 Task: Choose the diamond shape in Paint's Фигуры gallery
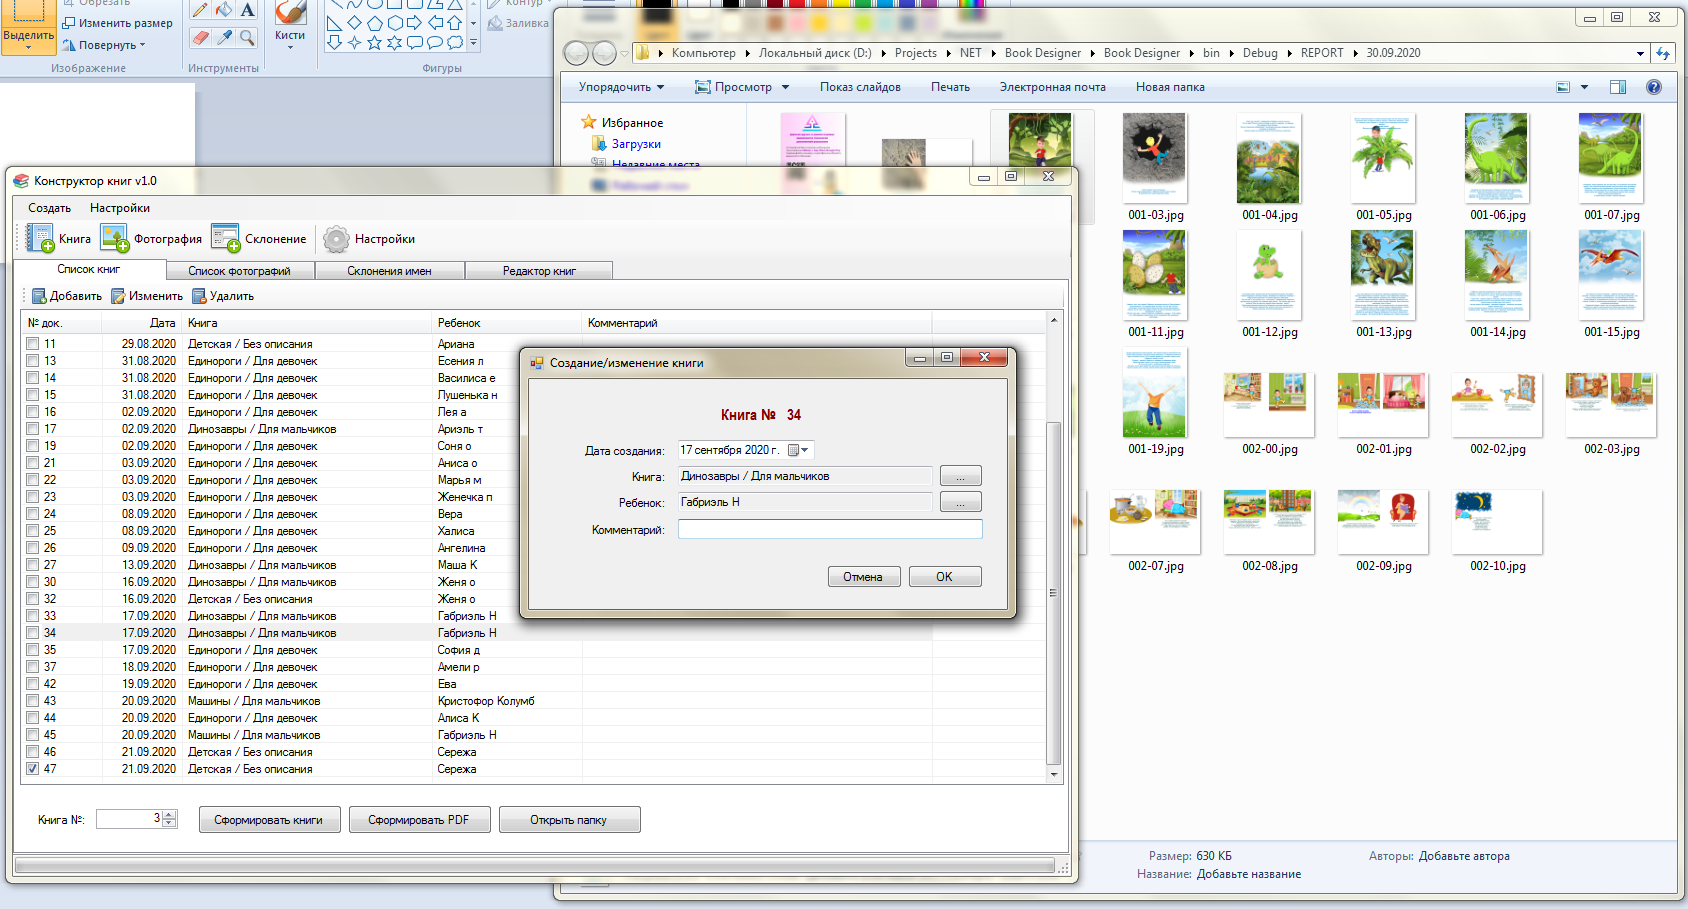[x=354, y=23]
